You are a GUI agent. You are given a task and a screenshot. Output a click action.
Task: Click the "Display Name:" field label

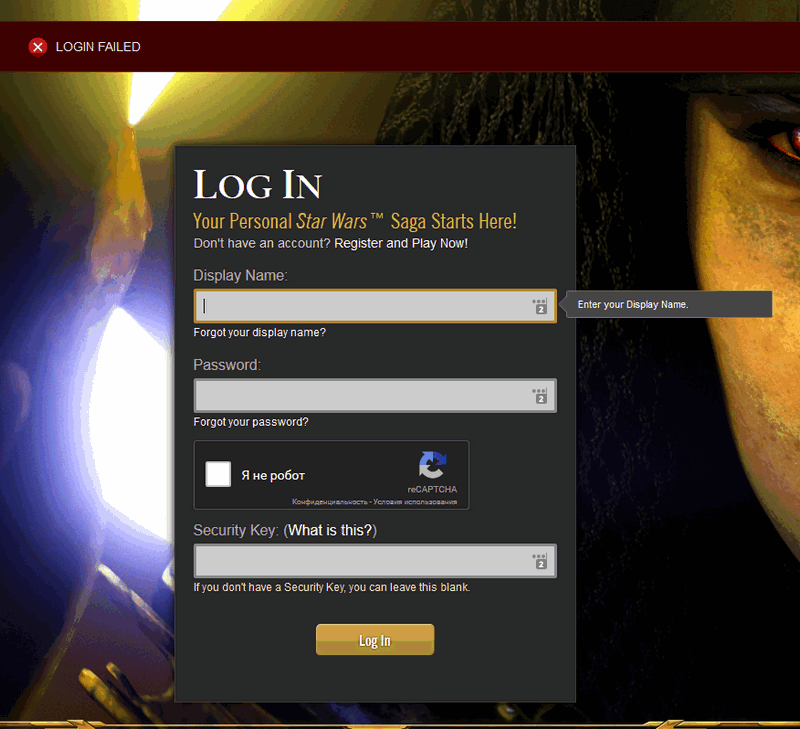pos(240,275)
